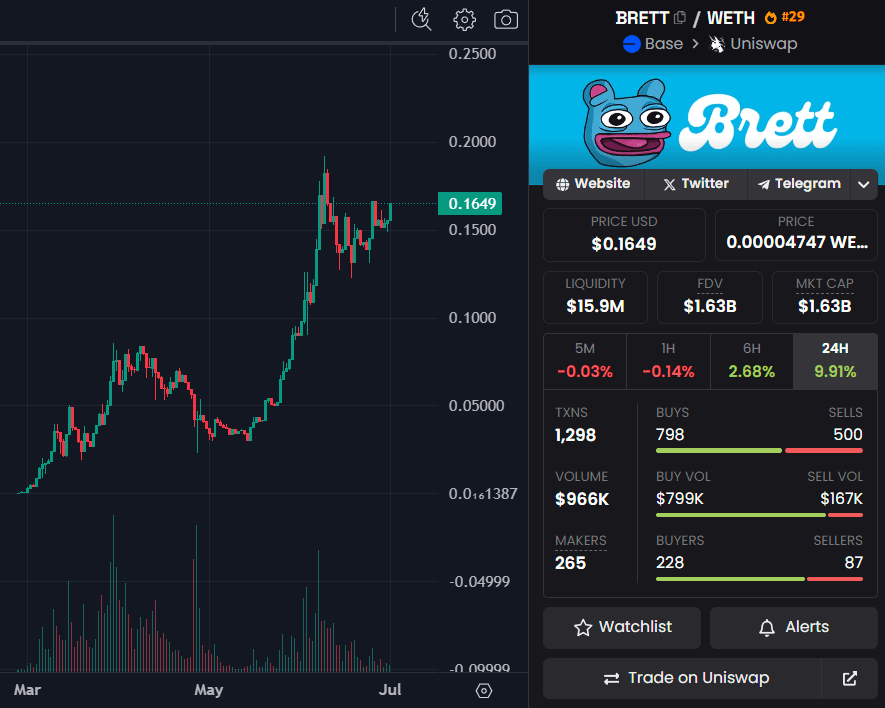Open the Twitter link
The width and height of the screenshot is (885, 708).
click(696, 184)
